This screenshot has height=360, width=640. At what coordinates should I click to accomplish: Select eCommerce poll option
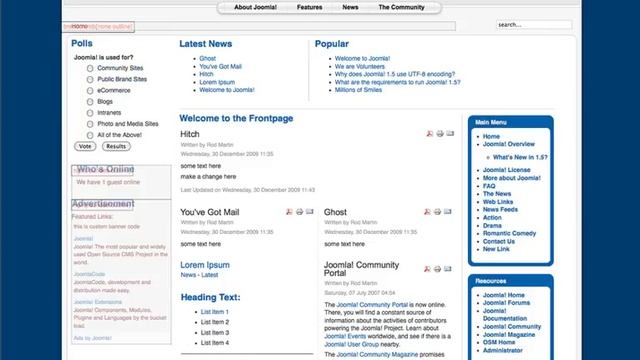pos(90,91)
